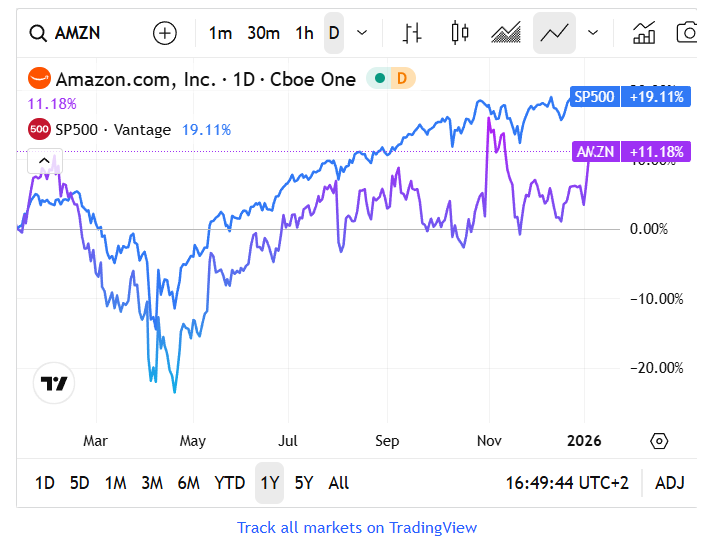The image size is (712, 546).
Task: Toggle the ADJ adjusted data button
Action: pos(669,483)
